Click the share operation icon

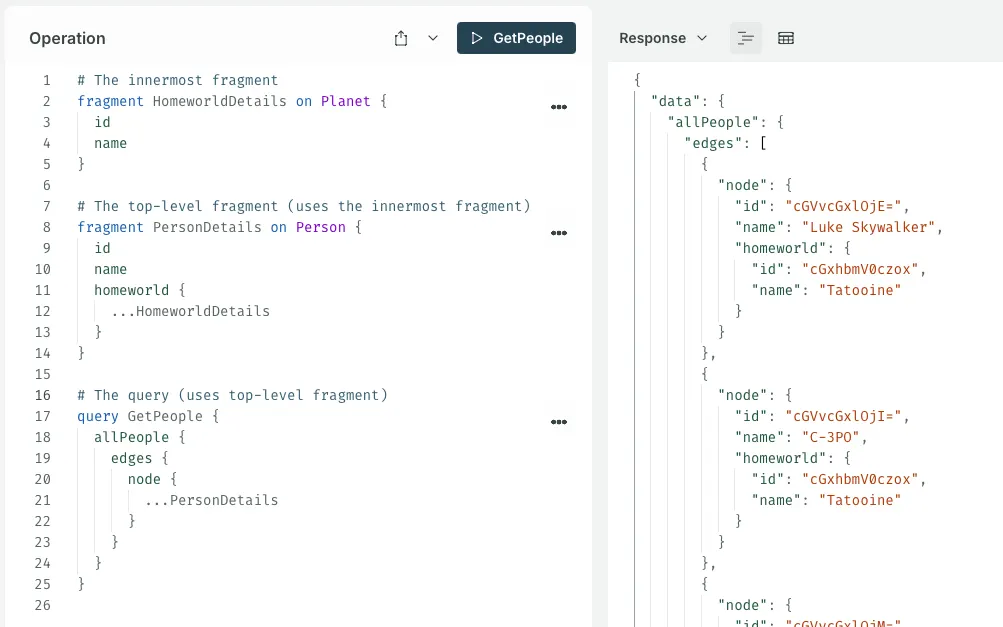pyautogui.click(x=401, y=37)
